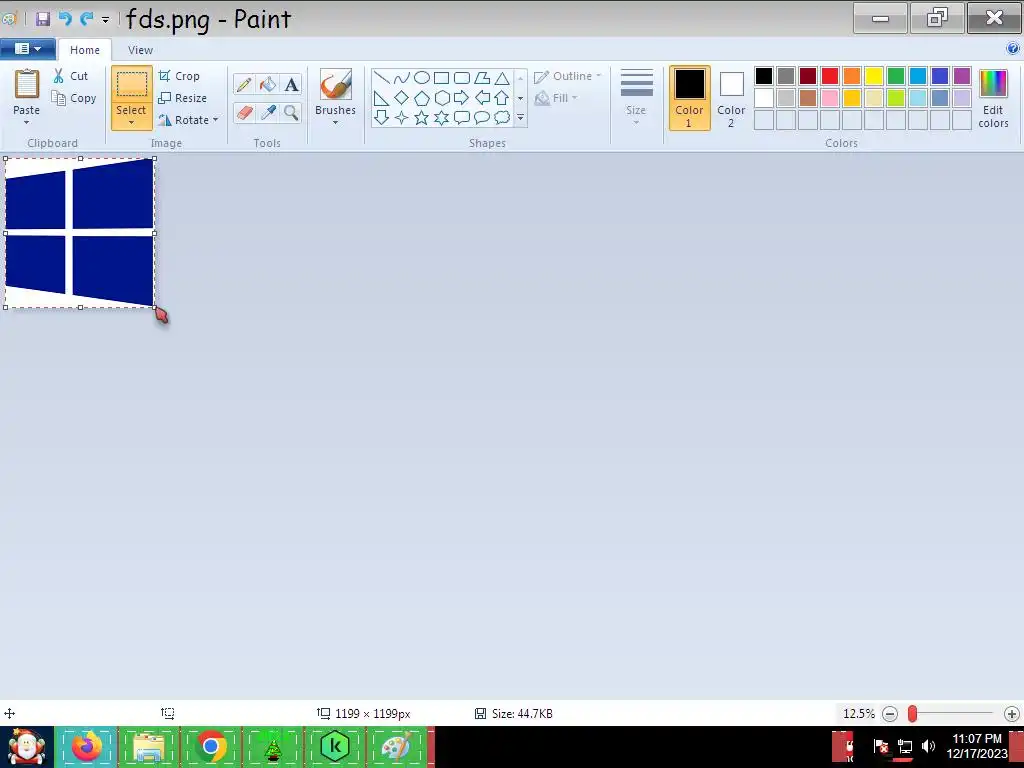Choose the Up arrow shape
Image resolution: width=1024 pixels, height=768 pixels.
point(502,98)
